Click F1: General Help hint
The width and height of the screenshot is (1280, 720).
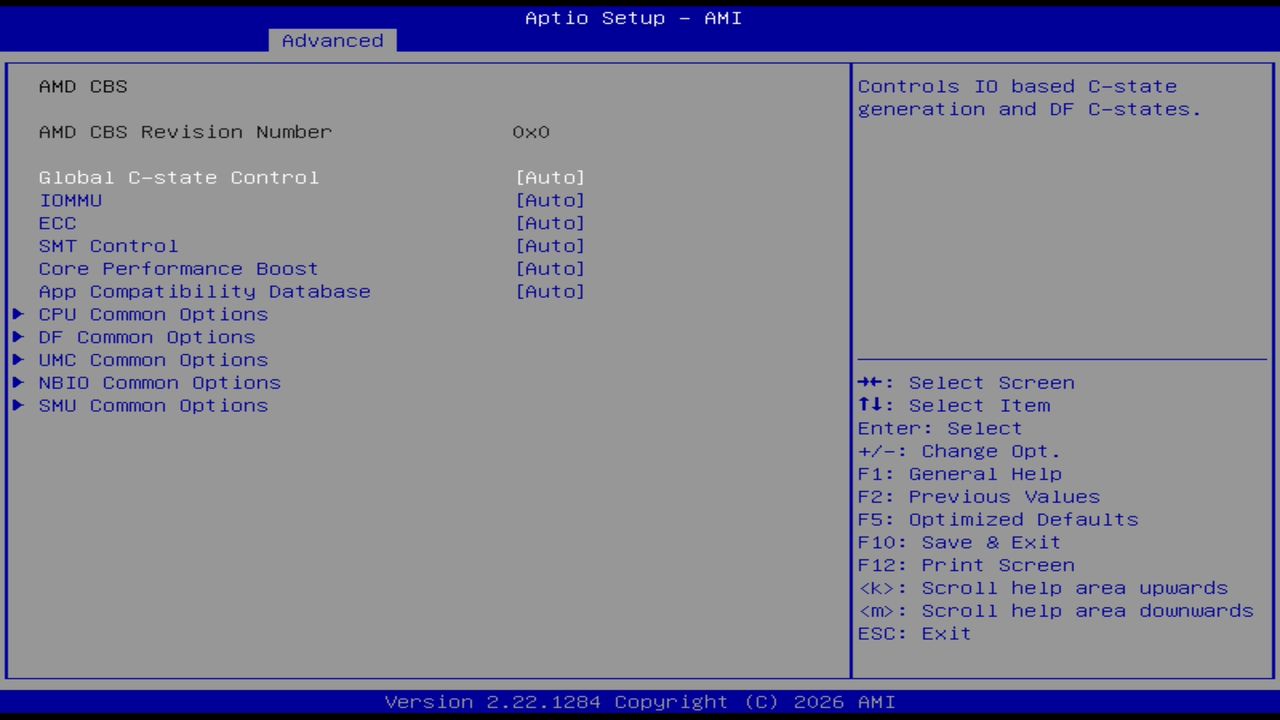tap(959, 474)
